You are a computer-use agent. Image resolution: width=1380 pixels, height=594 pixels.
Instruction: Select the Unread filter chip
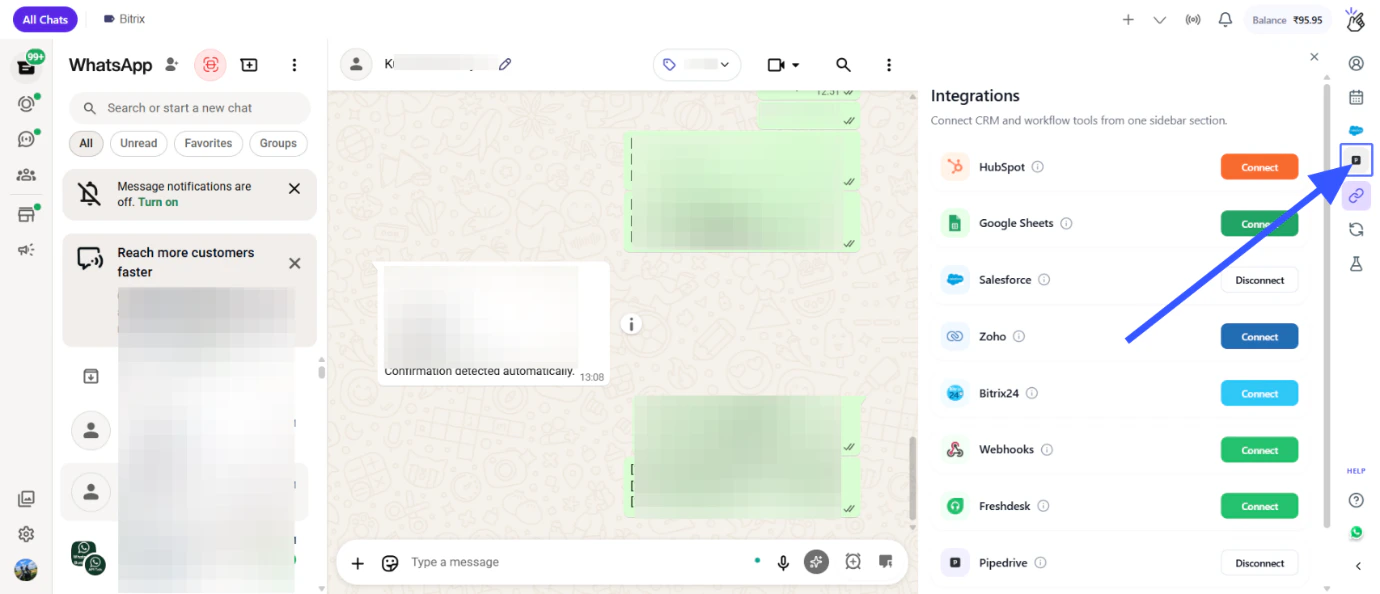point(138,143)
